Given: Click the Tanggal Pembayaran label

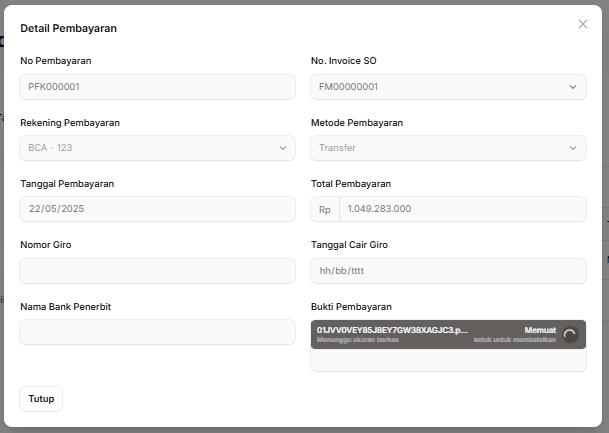Looking at the screenshot, I should 67,184.
